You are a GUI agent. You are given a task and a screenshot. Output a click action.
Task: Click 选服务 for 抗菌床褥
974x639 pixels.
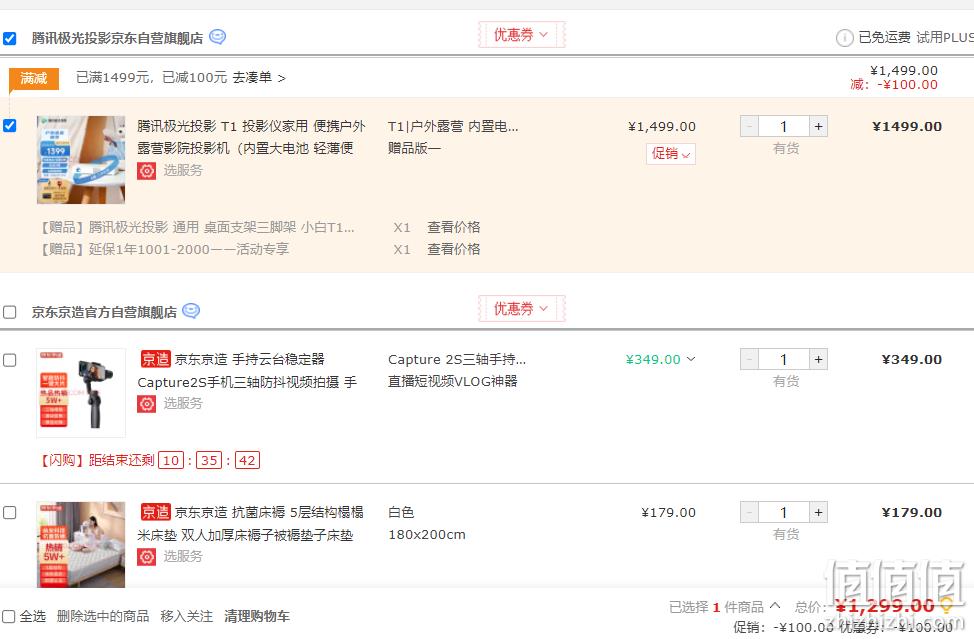tap(183, 556)
